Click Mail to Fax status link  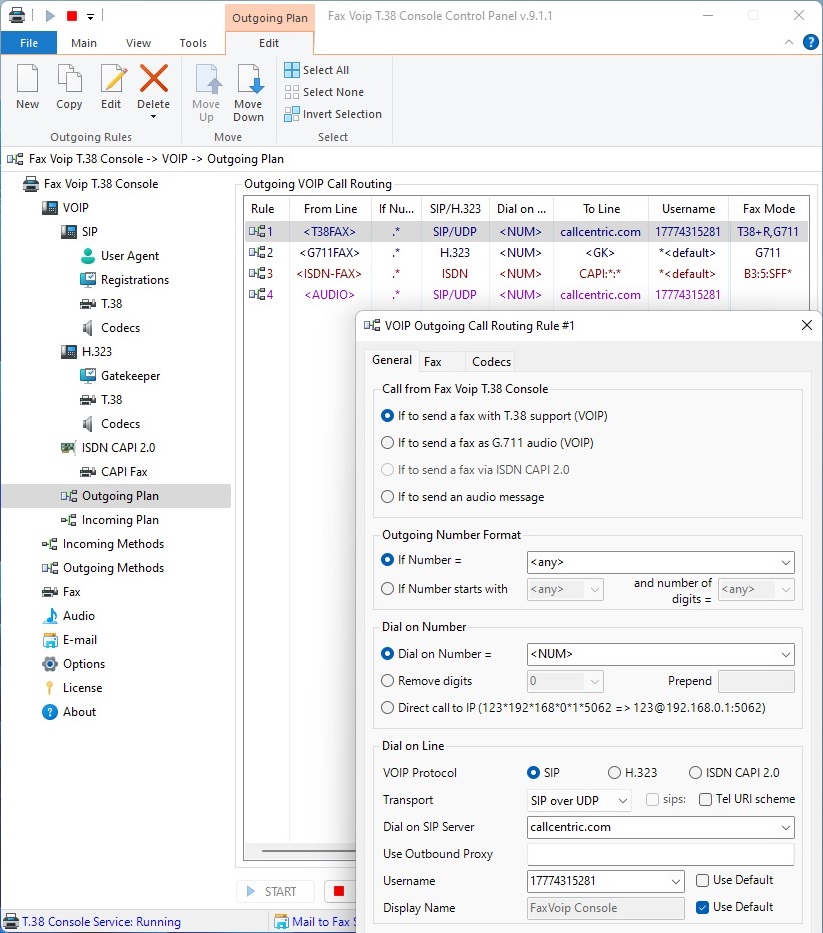pyautogui.click(x=315, y=922)
